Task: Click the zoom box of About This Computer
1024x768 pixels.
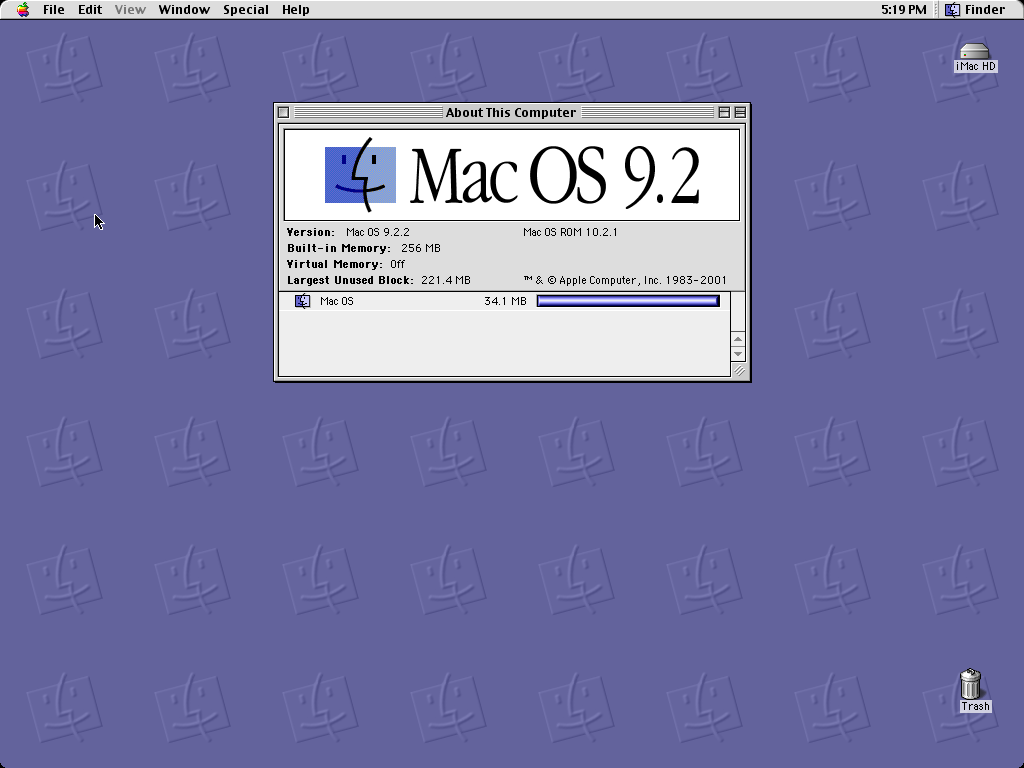Action: 724,112
